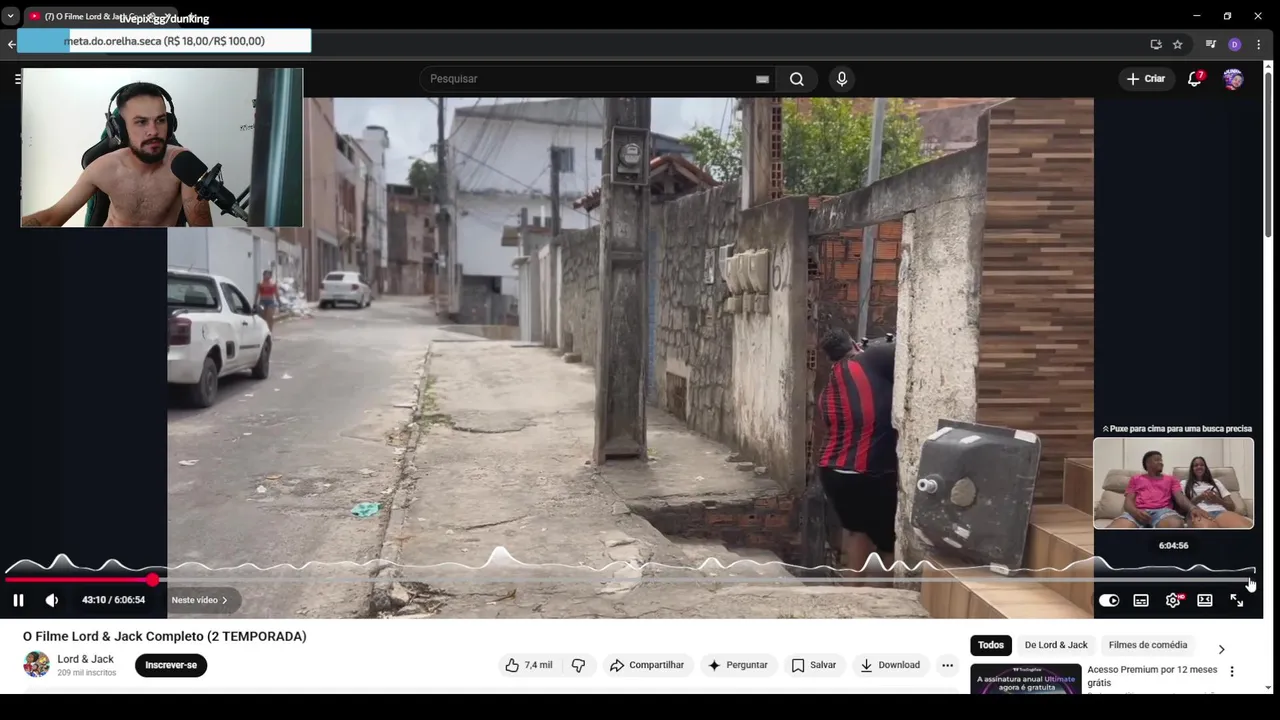The height and width of the screenshot is (720, 1280).
Task: Bookmark this page with the star icon
Action: 1178,44
